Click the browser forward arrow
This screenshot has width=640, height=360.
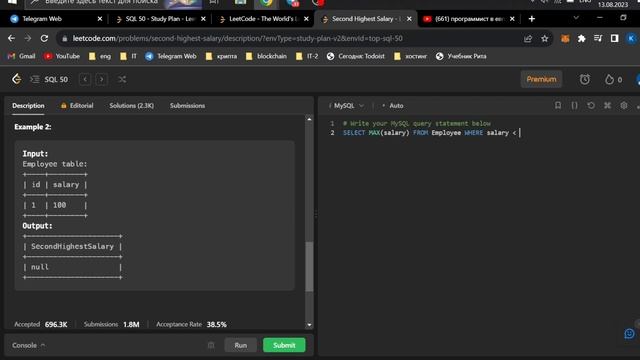pyautogui.click(x=28, y=38)
